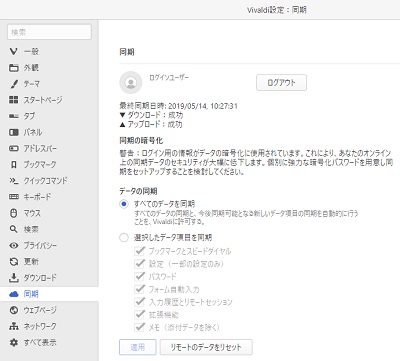Click the eye icon beside プライバシー
Screen dimensions: 400x361
pos(14,245)
